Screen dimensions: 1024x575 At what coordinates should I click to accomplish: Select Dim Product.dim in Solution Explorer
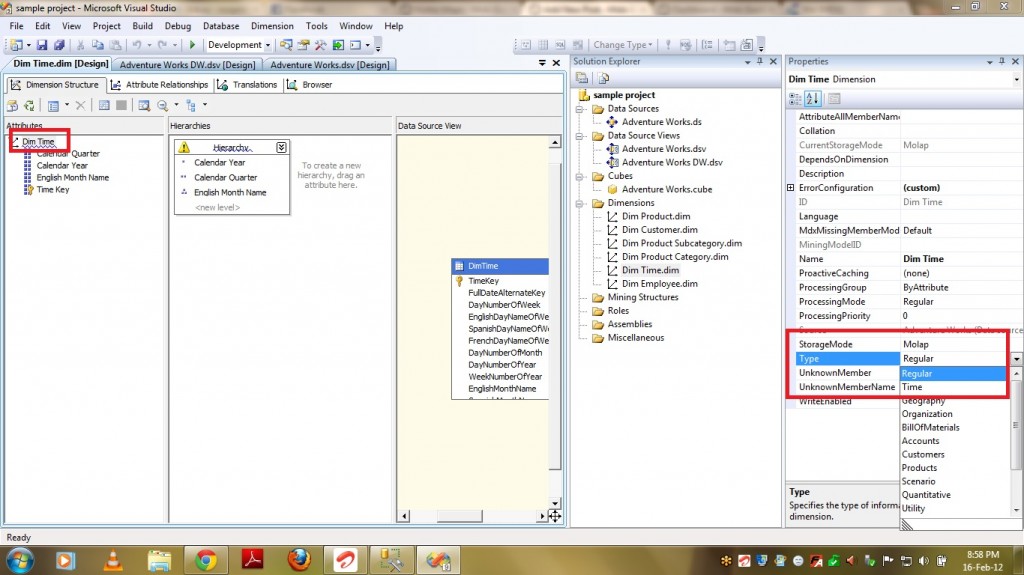[656, 216]
